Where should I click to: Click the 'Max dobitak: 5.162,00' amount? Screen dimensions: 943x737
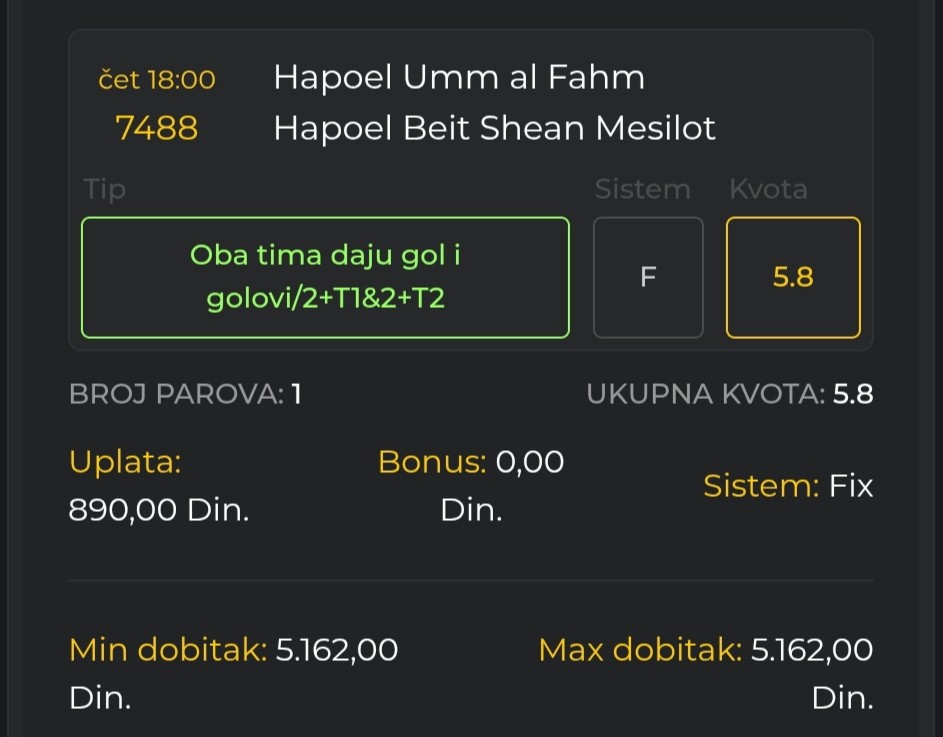point(706,651)
